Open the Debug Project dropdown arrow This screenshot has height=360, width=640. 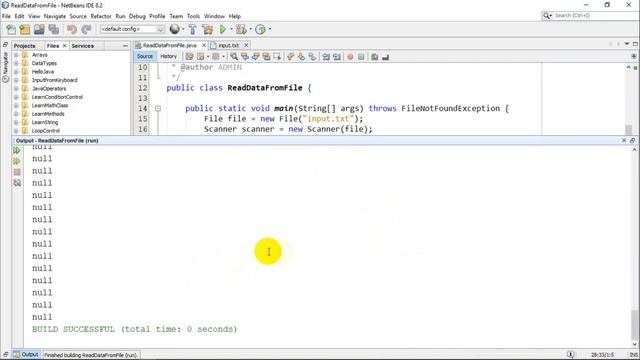(x=251, y=29)
